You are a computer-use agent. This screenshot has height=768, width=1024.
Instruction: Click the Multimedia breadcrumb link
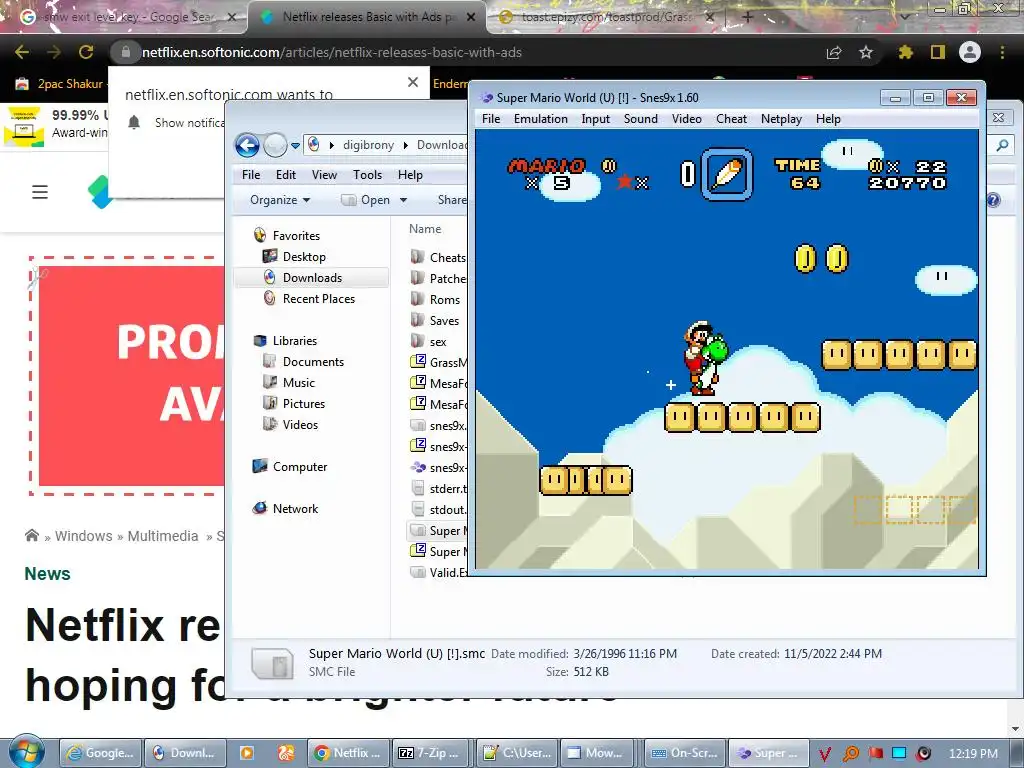[163, 536]
